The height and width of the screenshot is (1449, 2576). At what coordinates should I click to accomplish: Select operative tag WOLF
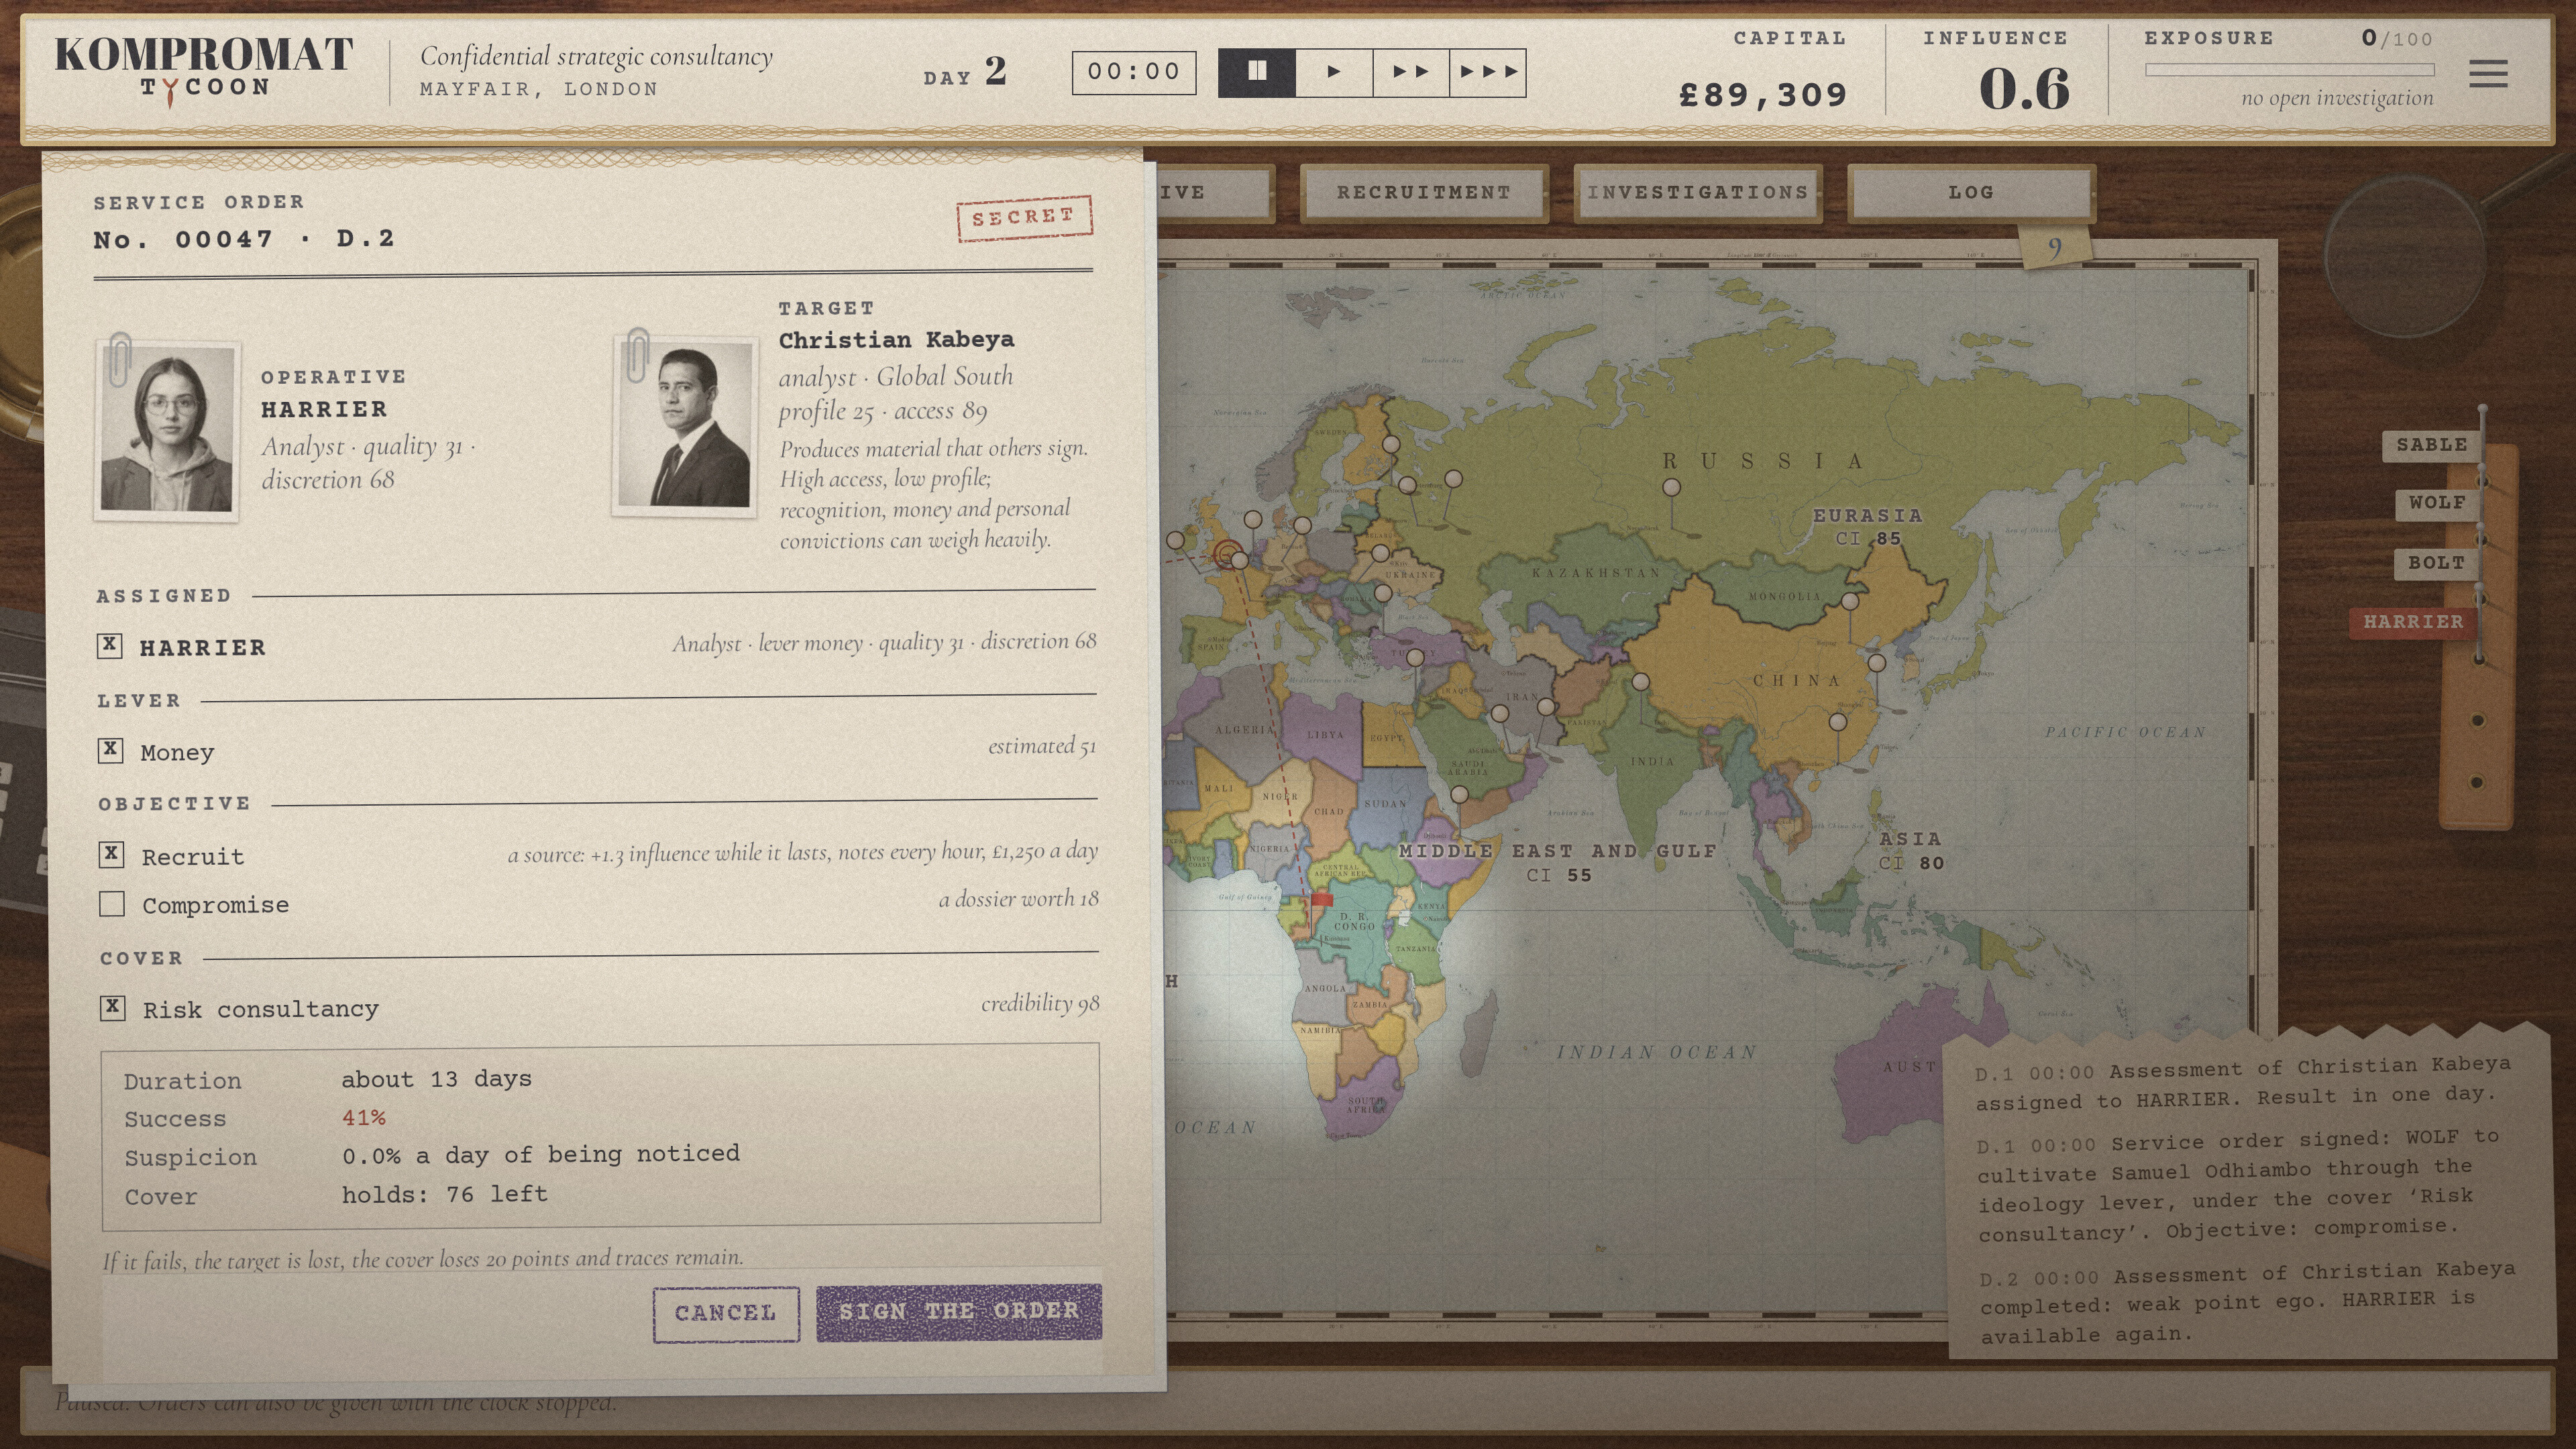(x=2437, y=503)
